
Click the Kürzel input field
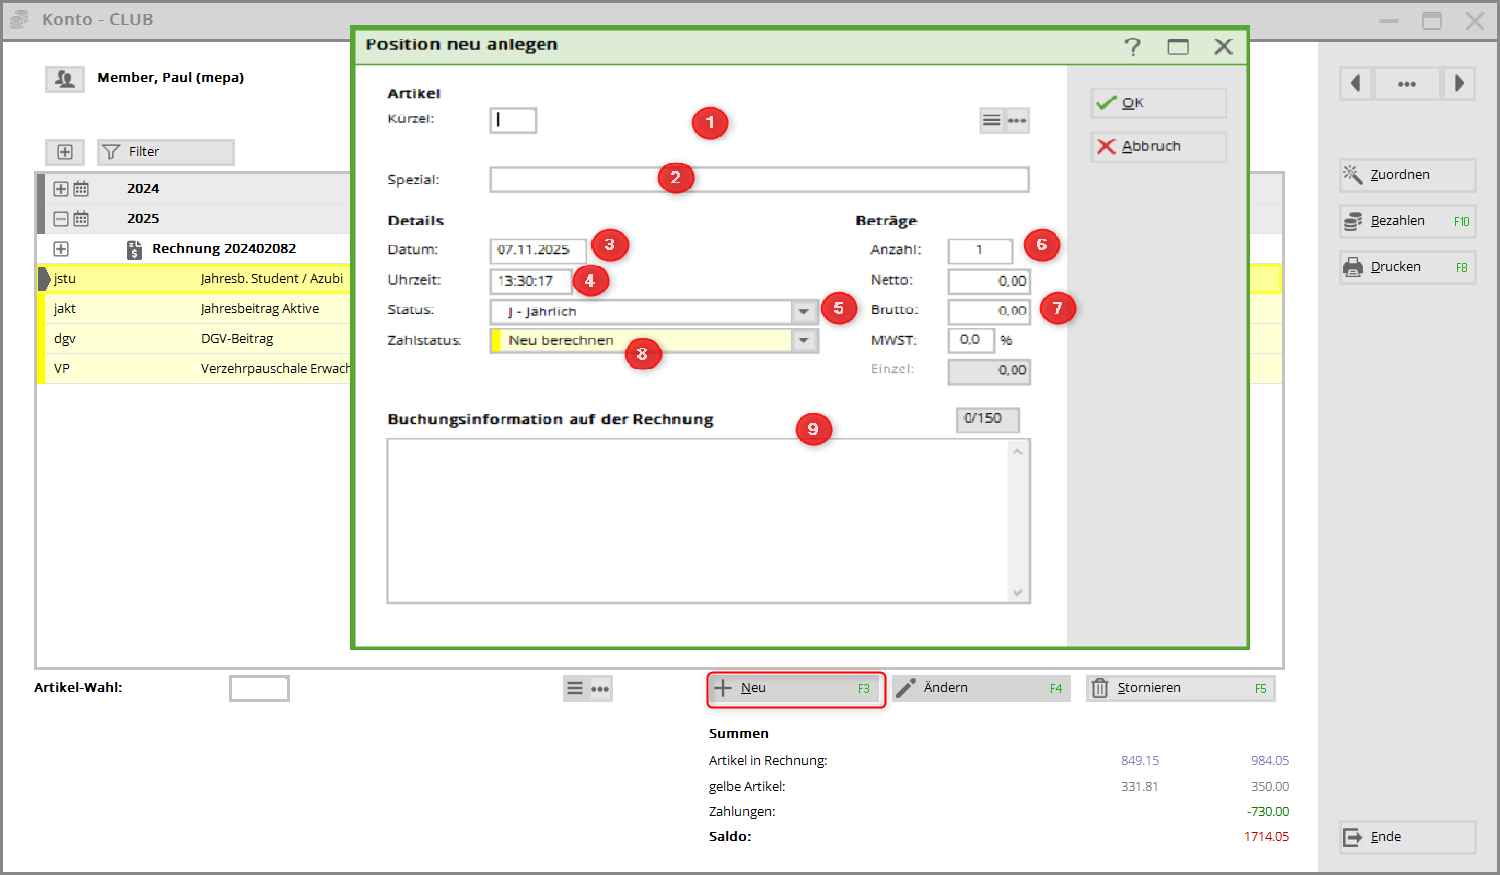click(x=513, y=120)
